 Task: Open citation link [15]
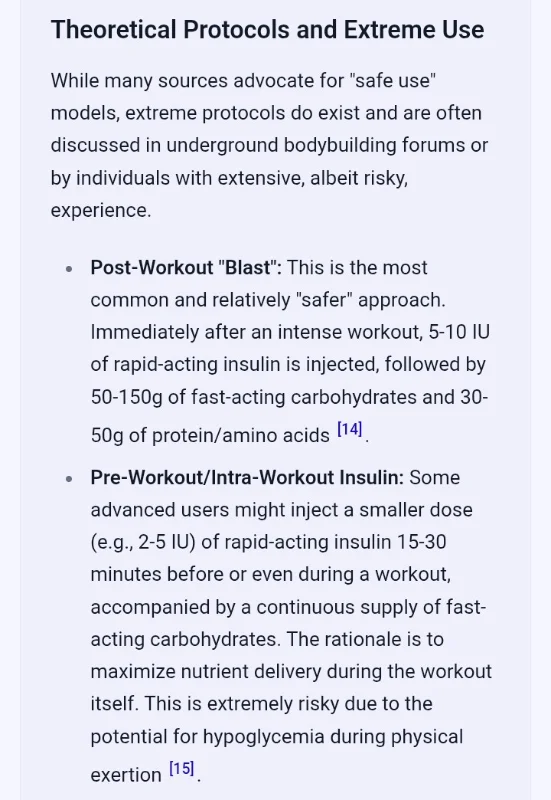click(182, 768)
